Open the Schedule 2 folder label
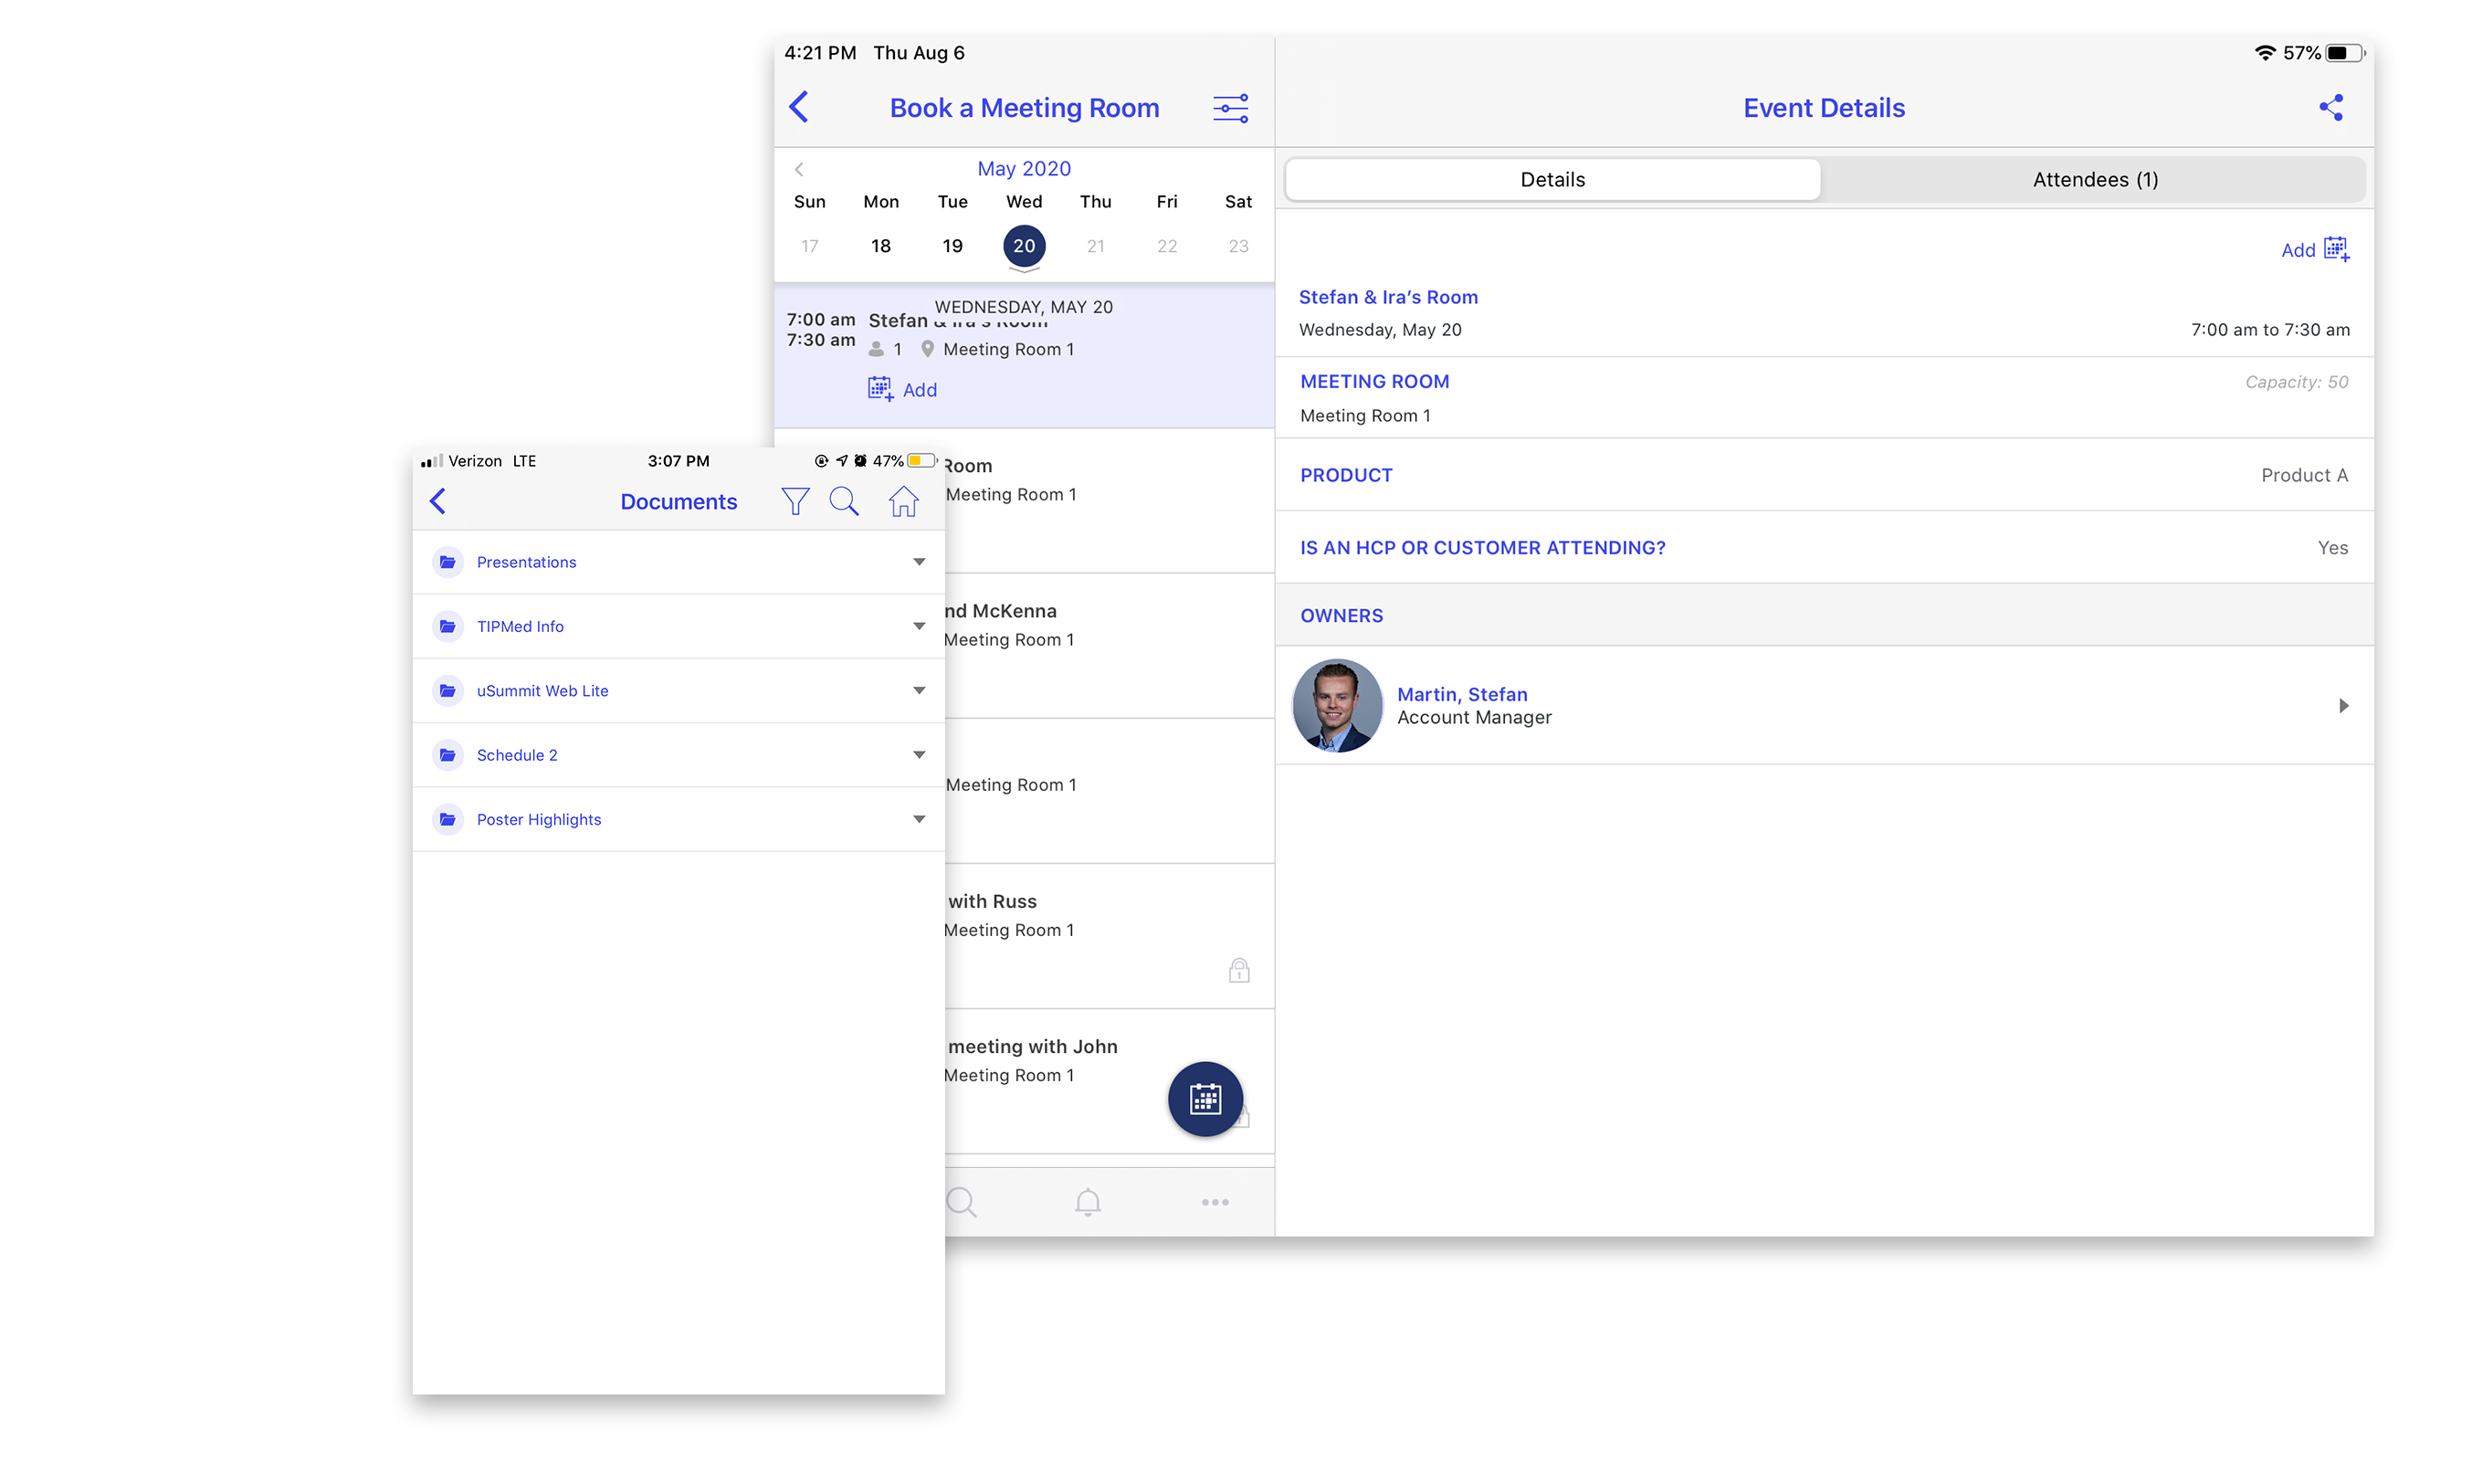Screen dimensions: 2483x1484 (517, 754)
